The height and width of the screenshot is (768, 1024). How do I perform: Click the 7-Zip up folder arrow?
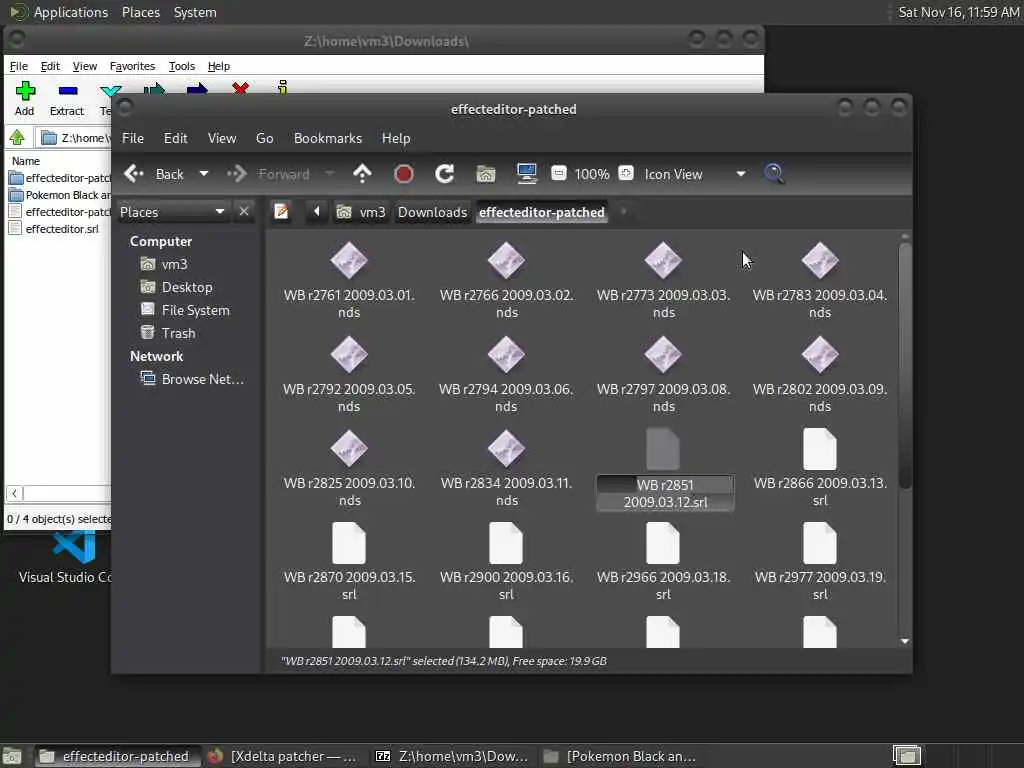tap(18, 138)
